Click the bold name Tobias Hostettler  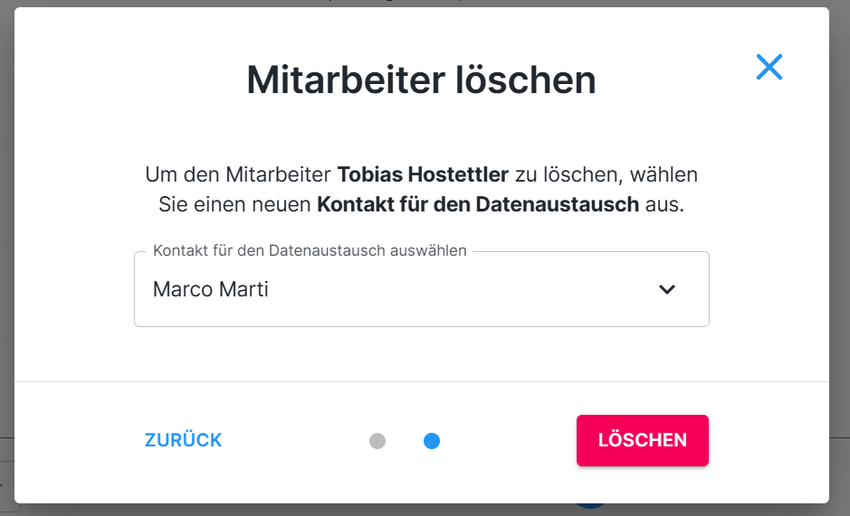(423, 175)
